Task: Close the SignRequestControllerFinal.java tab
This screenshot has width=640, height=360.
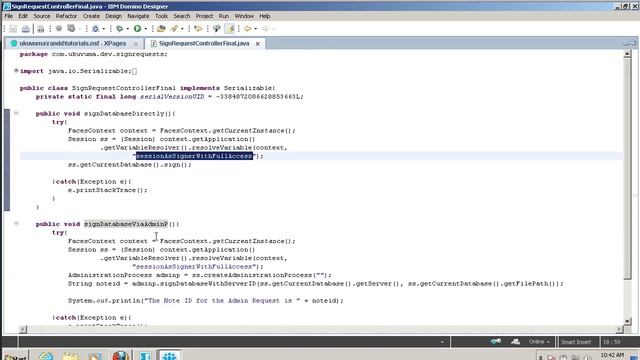Action: 258,43
